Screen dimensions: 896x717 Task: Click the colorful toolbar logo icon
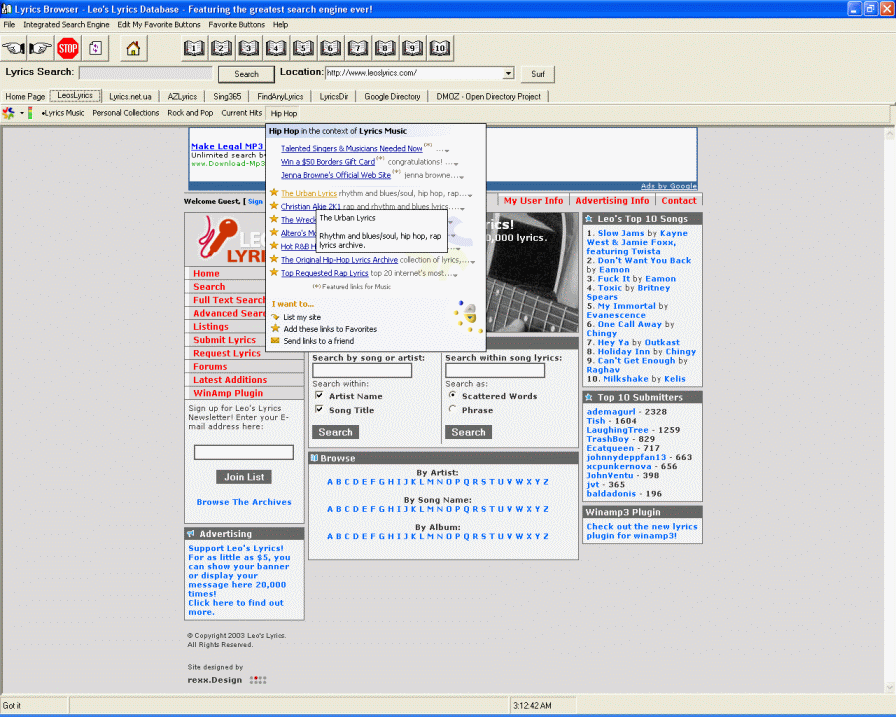coord(9,113)
